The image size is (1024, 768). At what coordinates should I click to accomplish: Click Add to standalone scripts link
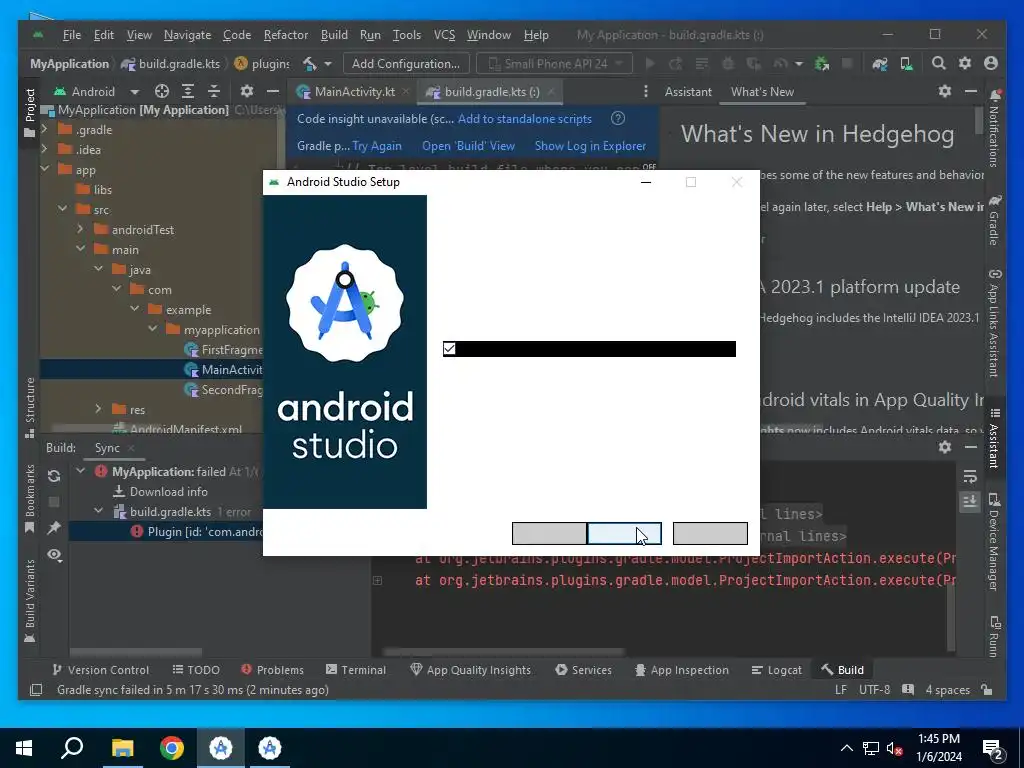(524, 119)
